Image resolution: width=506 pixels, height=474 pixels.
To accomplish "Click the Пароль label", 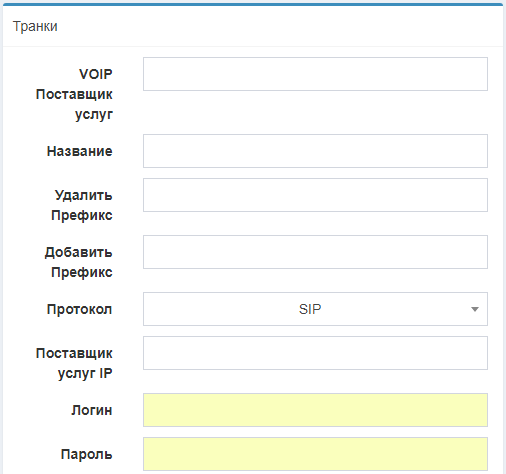I will pyautogui.click(x=87, y=454).
